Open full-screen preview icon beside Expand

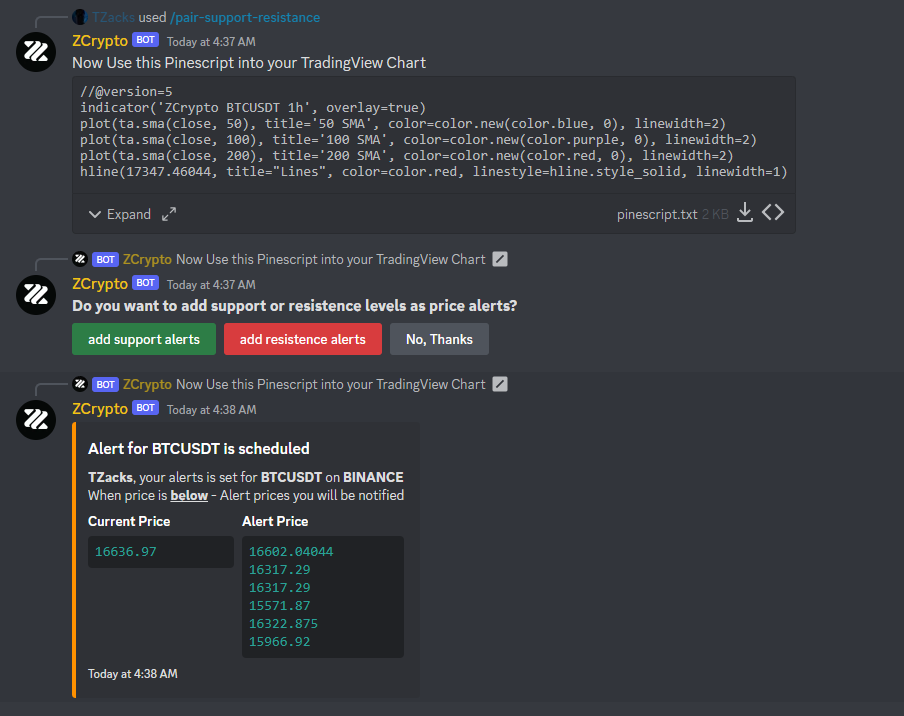[169, 214]
